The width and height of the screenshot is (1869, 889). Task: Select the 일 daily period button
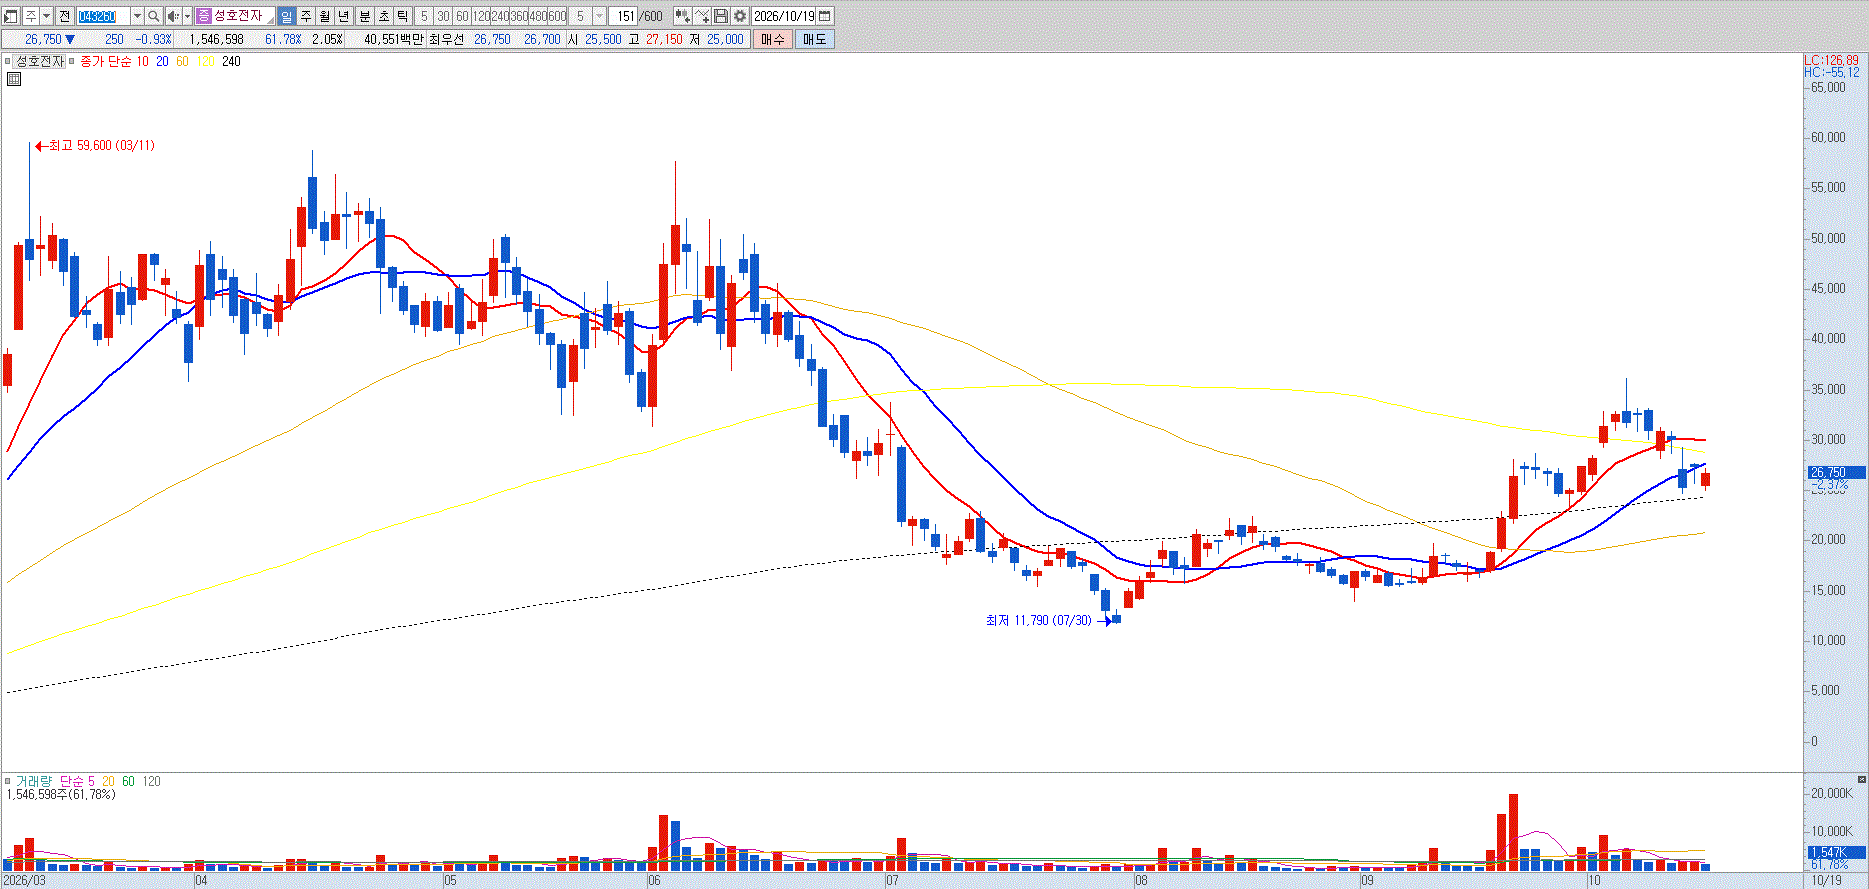click(x=286, y=16)
